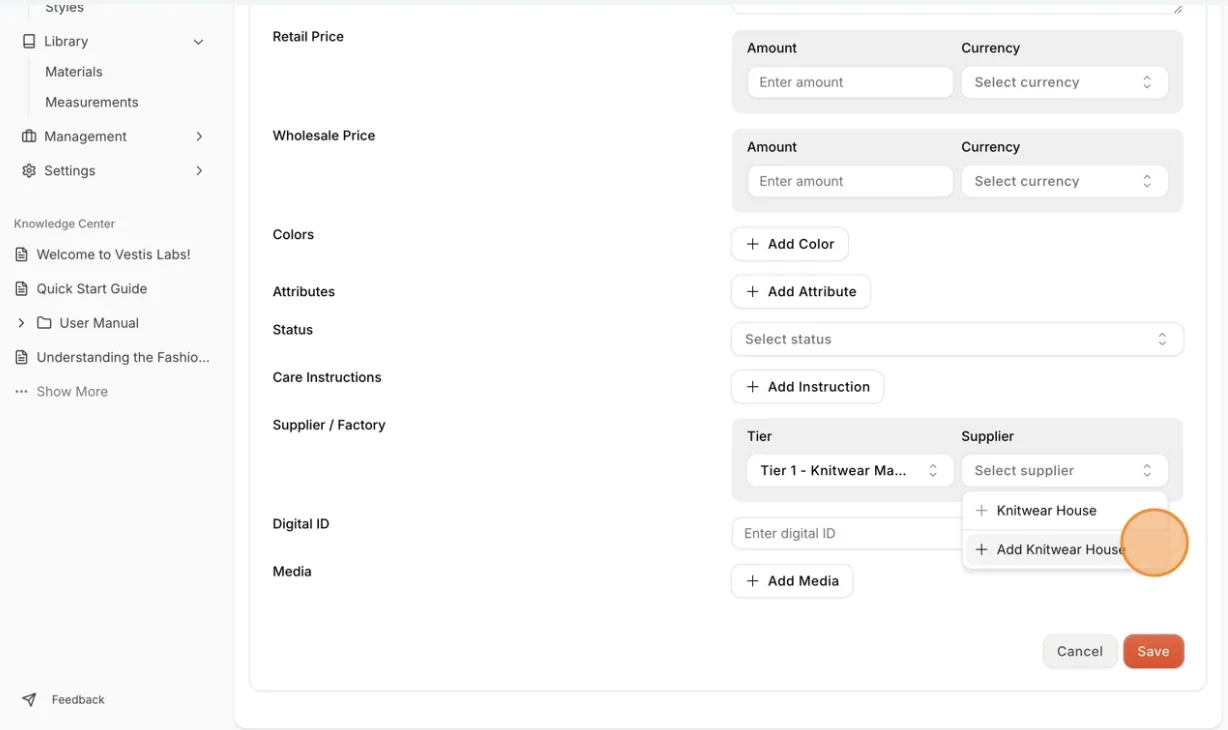
Task: Click the User Manual folder icon
Action: pos(44,323)
